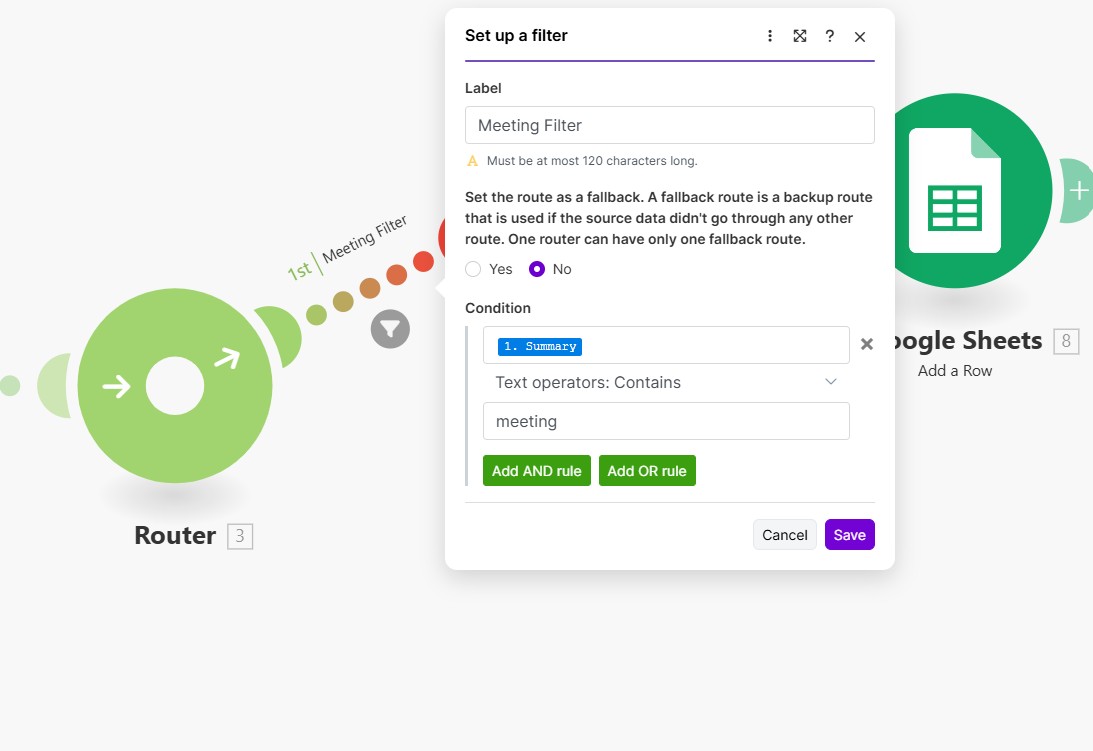Click the value field with 'meeting'
The image size is (1093, 751).
pyautogui.click(x=666, y=421)
